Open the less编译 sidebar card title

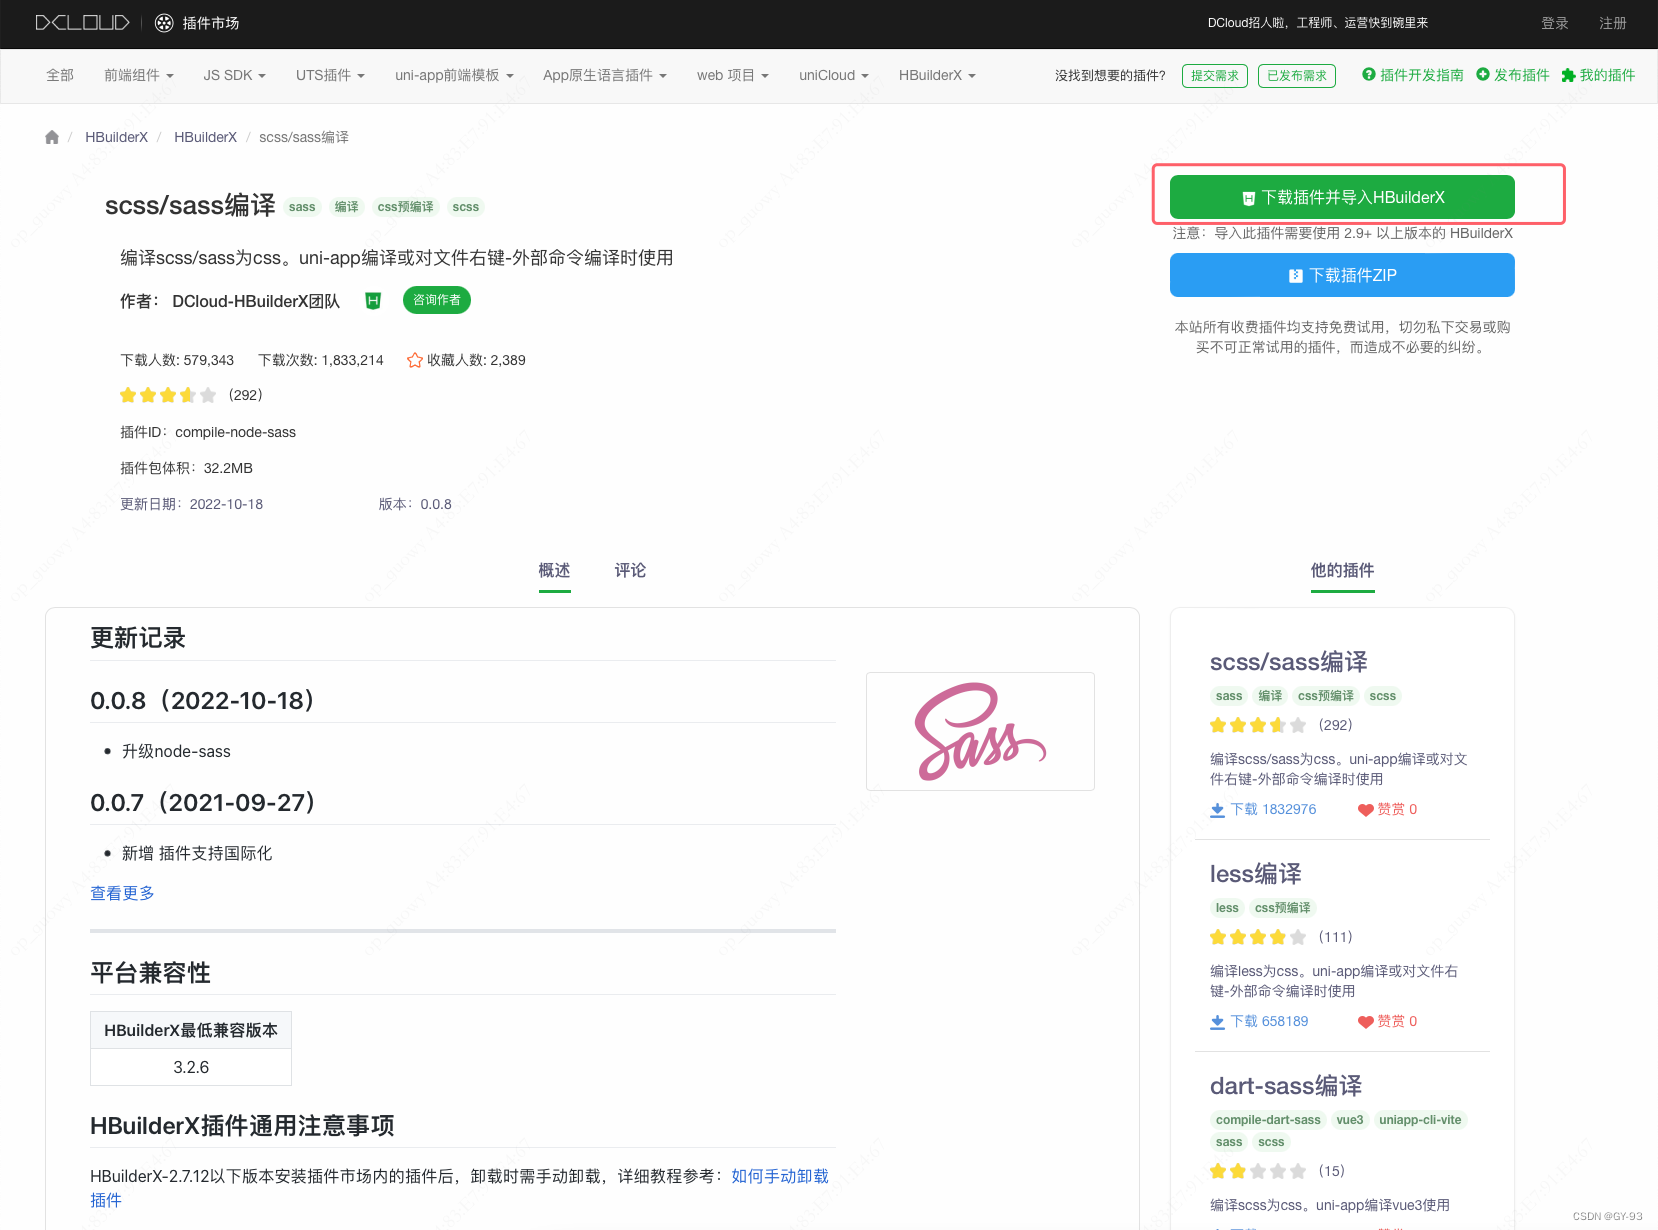point(1256,874)
